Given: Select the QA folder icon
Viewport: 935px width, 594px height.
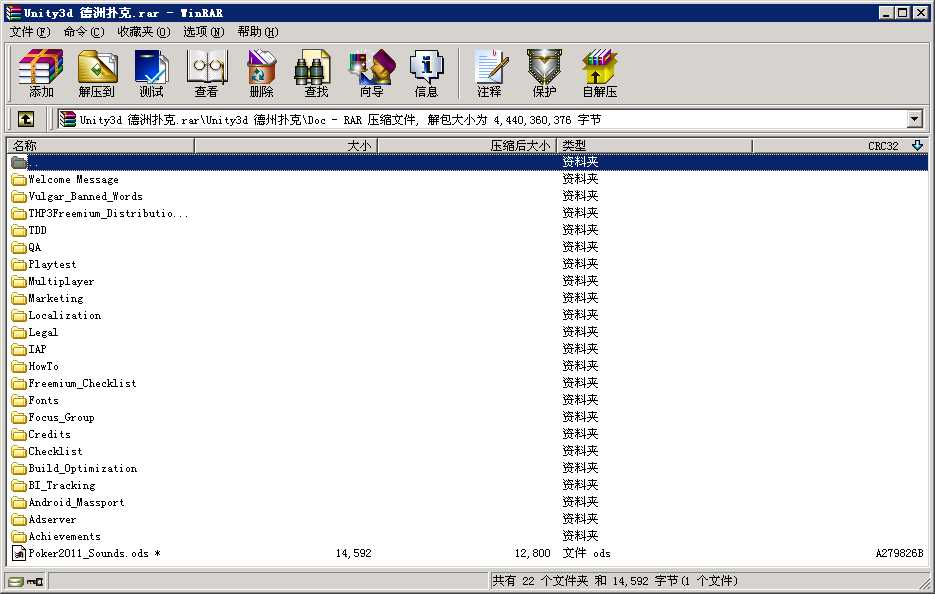Looking at the screenshot, I should [19, 248].
